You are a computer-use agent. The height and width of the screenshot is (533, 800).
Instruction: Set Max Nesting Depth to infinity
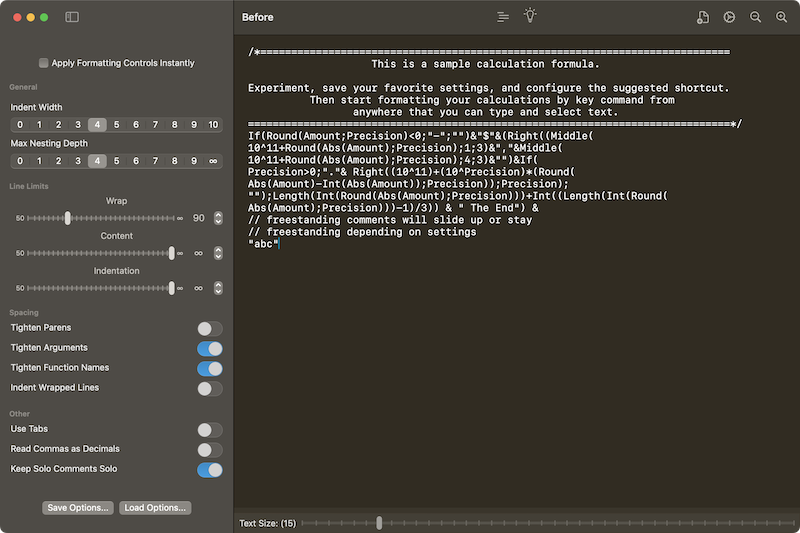pos(213,161)
